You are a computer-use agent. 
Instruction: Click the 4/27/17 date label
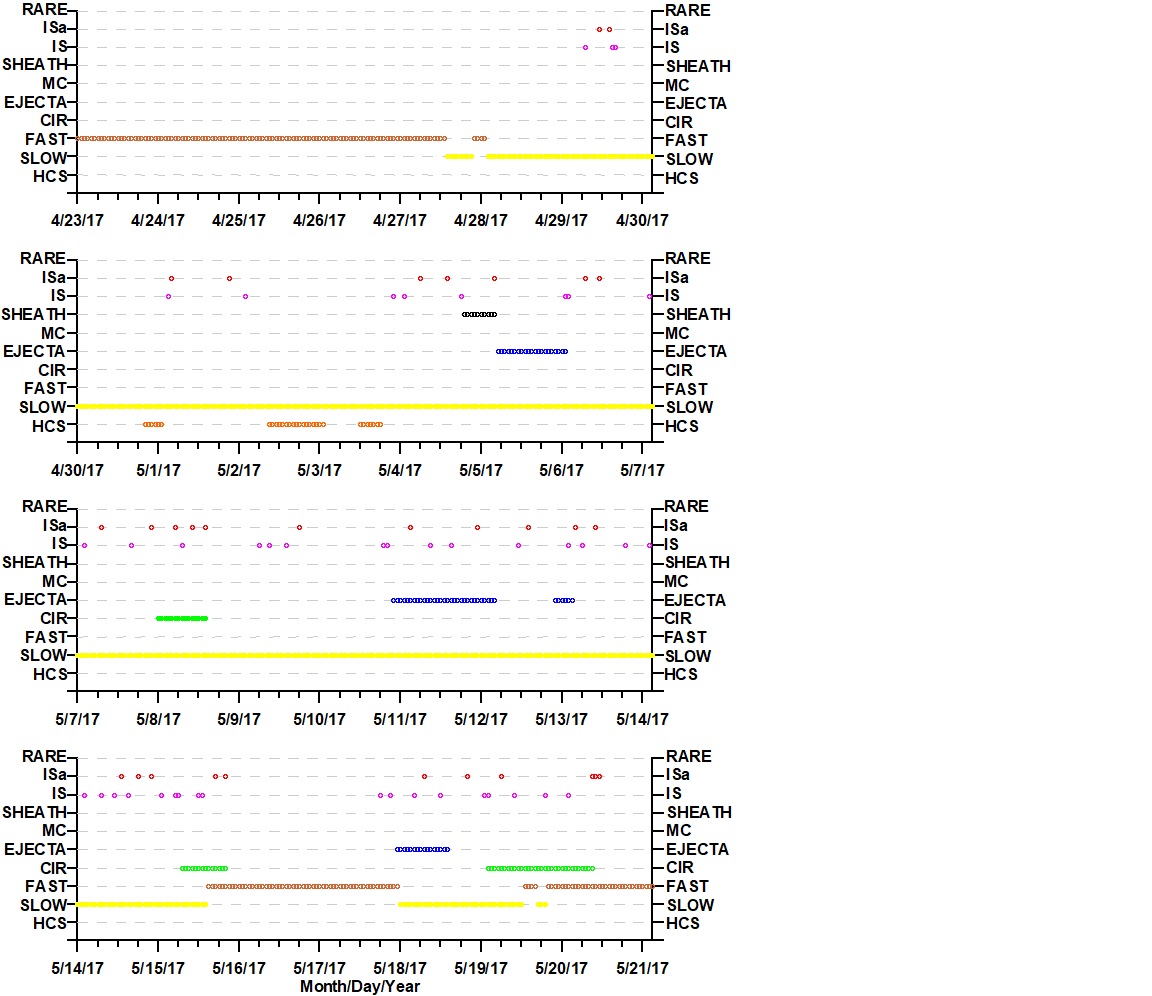(400, 220)
